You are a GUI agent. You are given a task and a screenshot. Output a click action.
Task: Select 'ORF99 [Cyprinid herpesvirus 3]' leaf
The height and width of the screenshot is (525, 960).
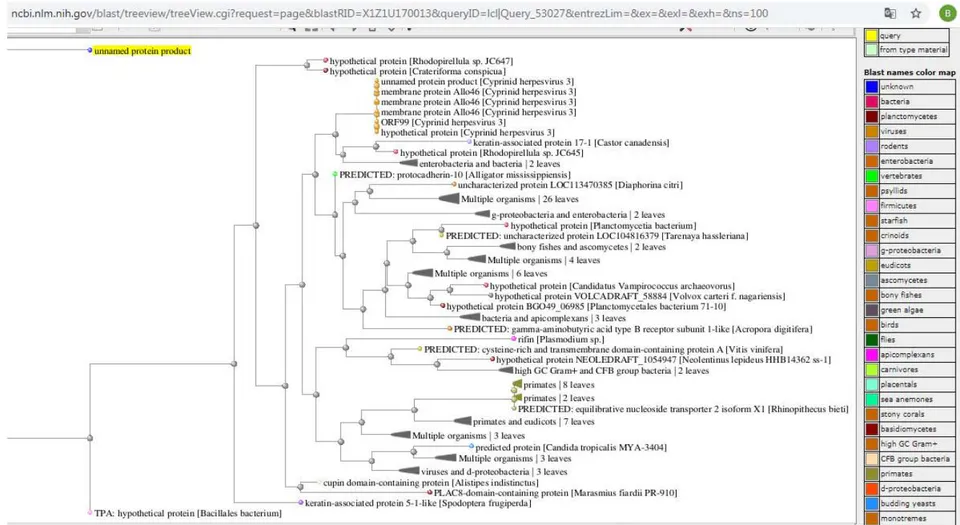443,122
